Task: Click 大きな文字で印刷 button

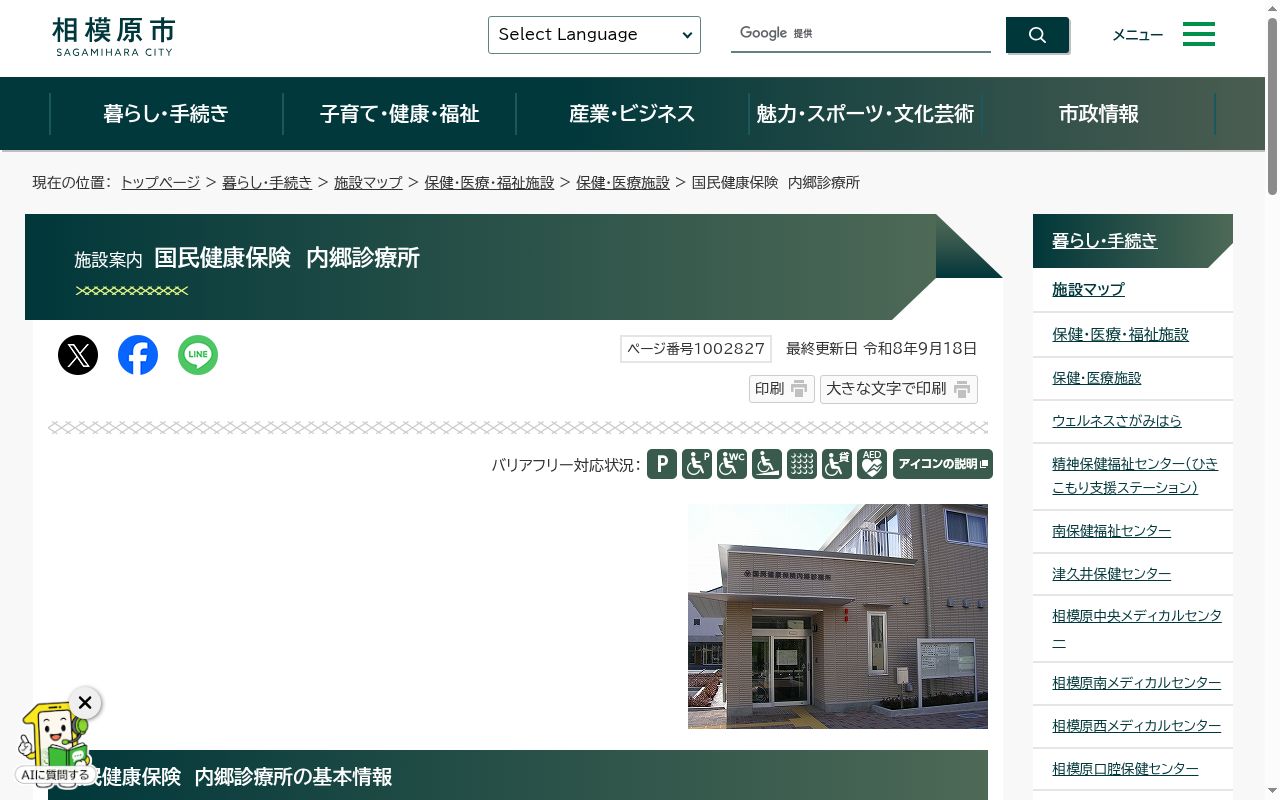Action: pos(899,389)
